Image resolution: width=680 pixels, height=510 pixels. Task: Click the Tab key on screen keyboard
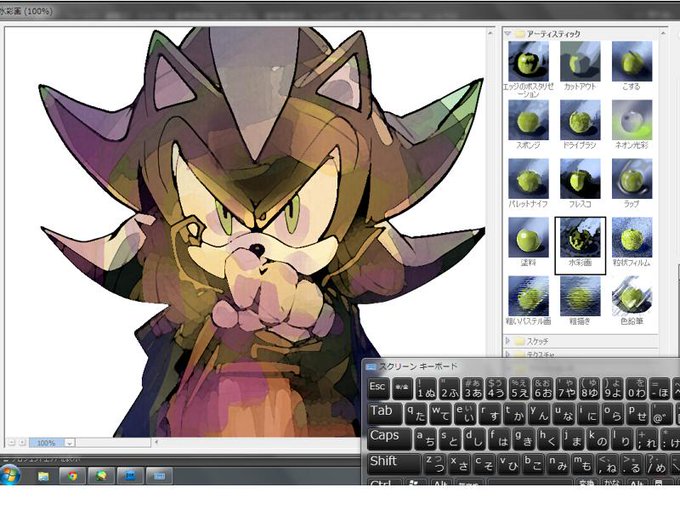click(385, 413)
